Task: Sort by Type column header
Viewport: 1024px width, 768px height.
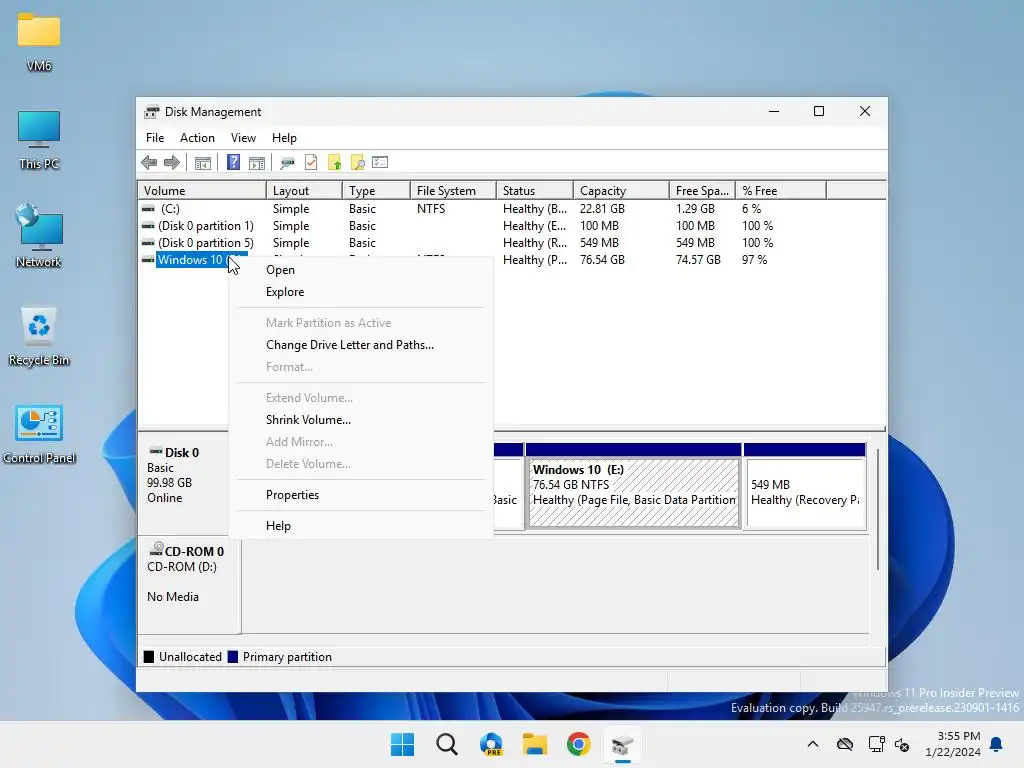Action: [376, 191]
